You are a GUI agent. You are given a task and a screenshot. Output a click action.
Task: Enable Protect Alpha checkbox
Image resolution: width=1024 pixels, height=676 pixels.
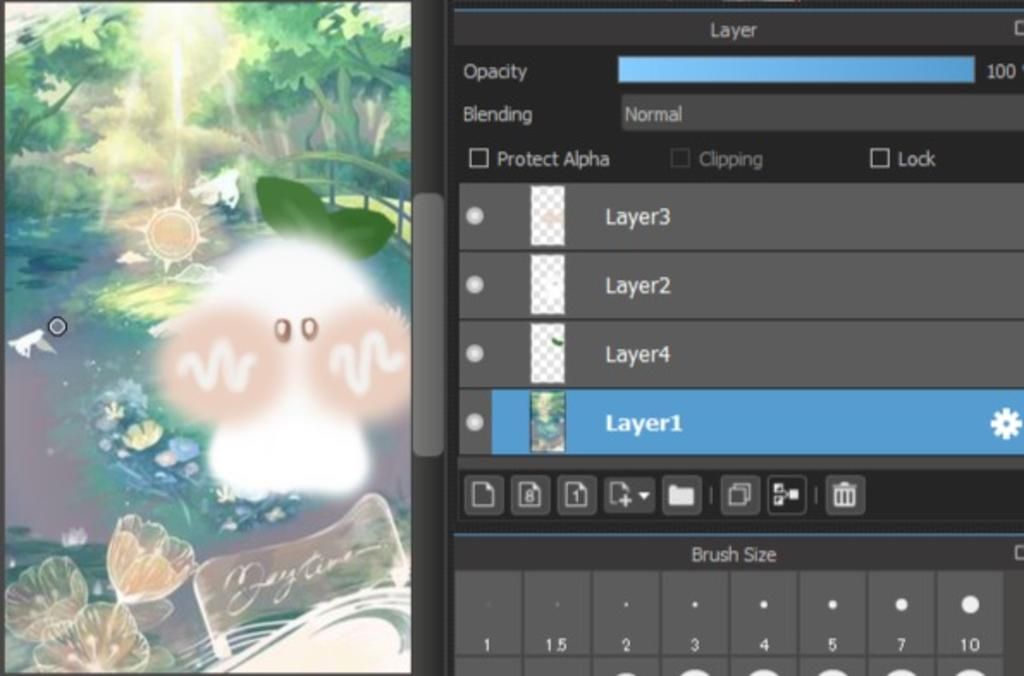pos(479,158)
